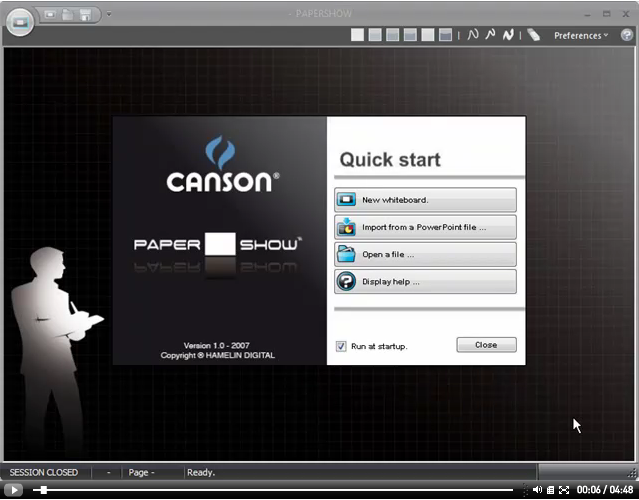Screen dimensions: 639x500
Task: Click the video chapters list icon
Action: (550, 490)
